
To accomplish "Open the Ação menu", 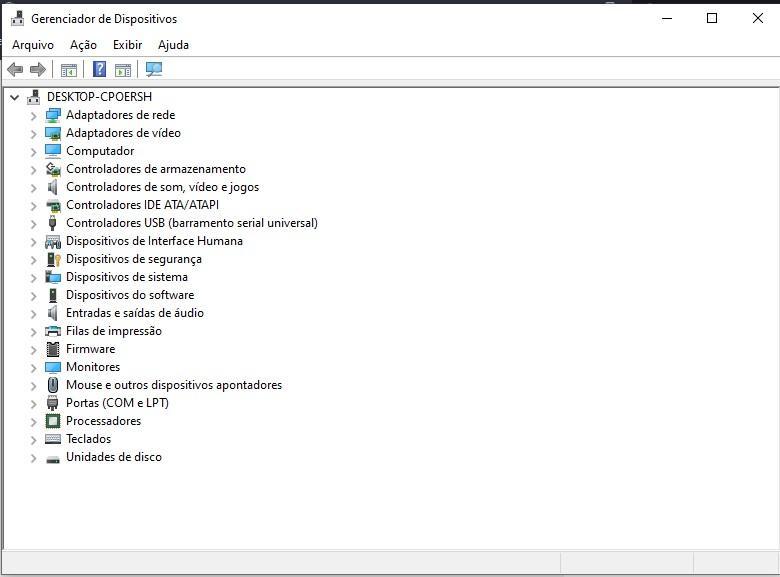I will [x=83, y=45].
